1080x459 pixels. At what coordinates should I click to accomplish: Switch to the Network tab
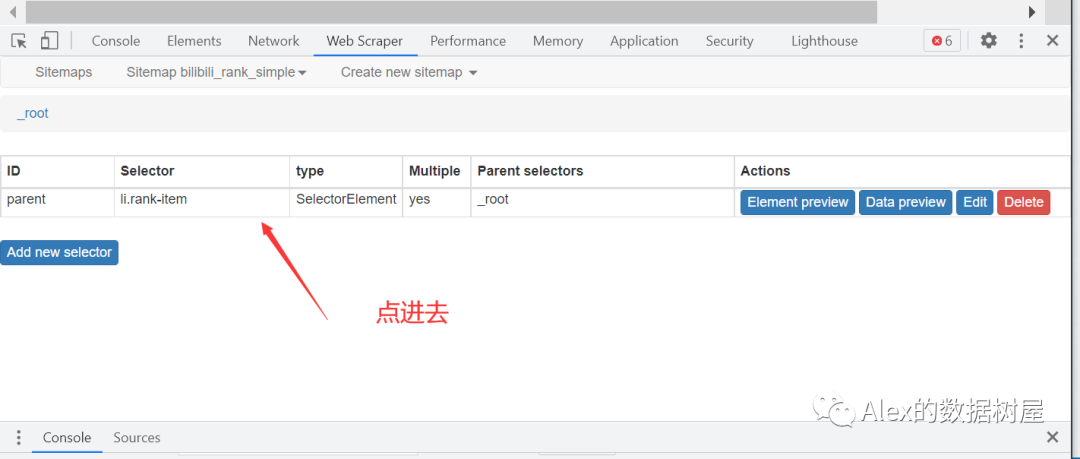pos(273,41)
